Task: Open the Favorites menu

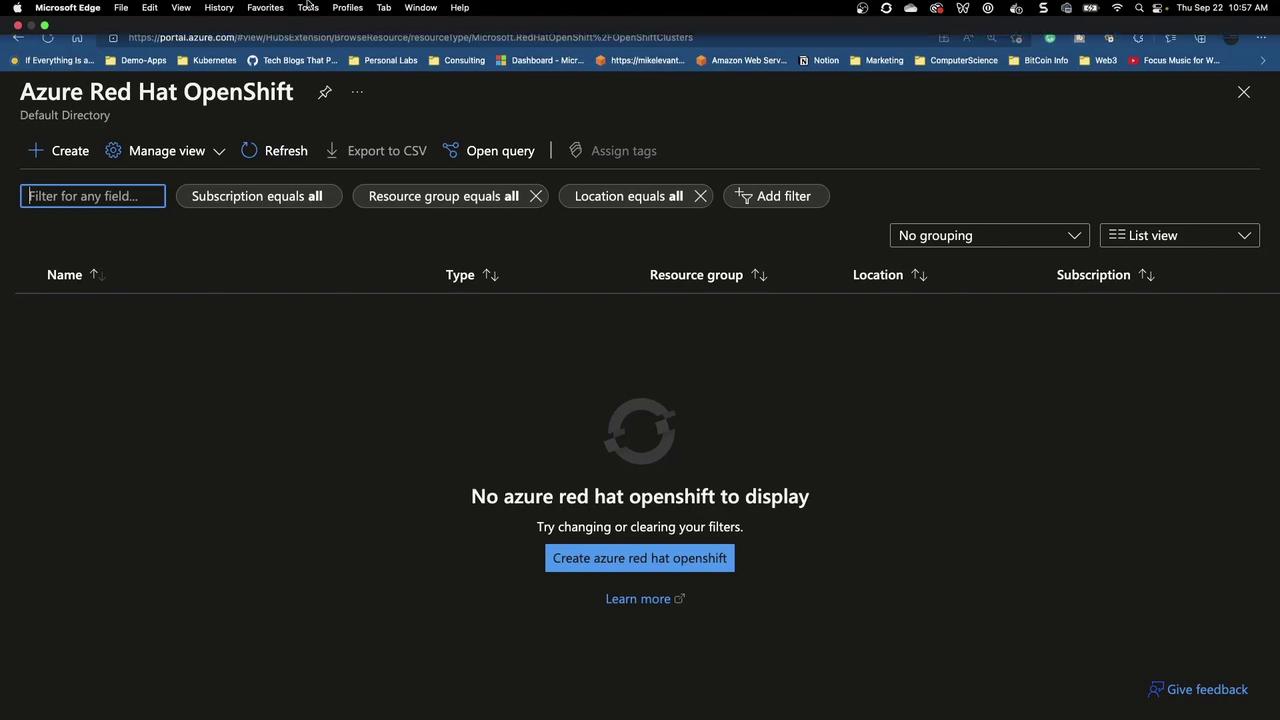Action: [x=265, y=8]
